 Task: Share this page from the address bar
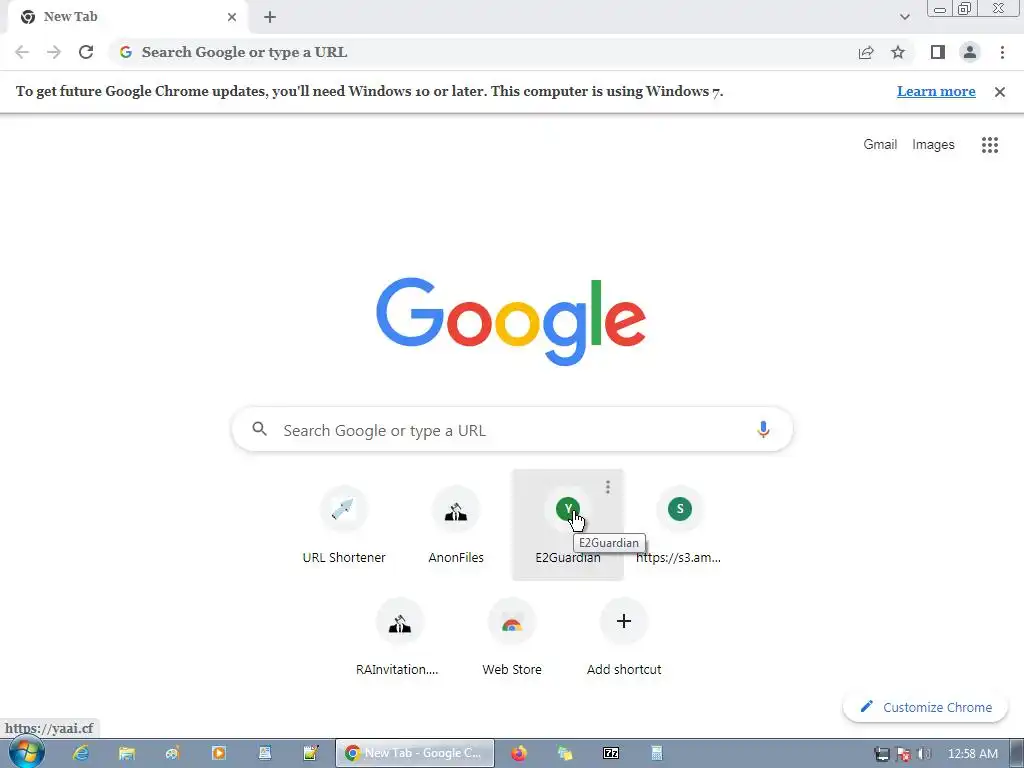pyautogui.click(x=866, y=52)
